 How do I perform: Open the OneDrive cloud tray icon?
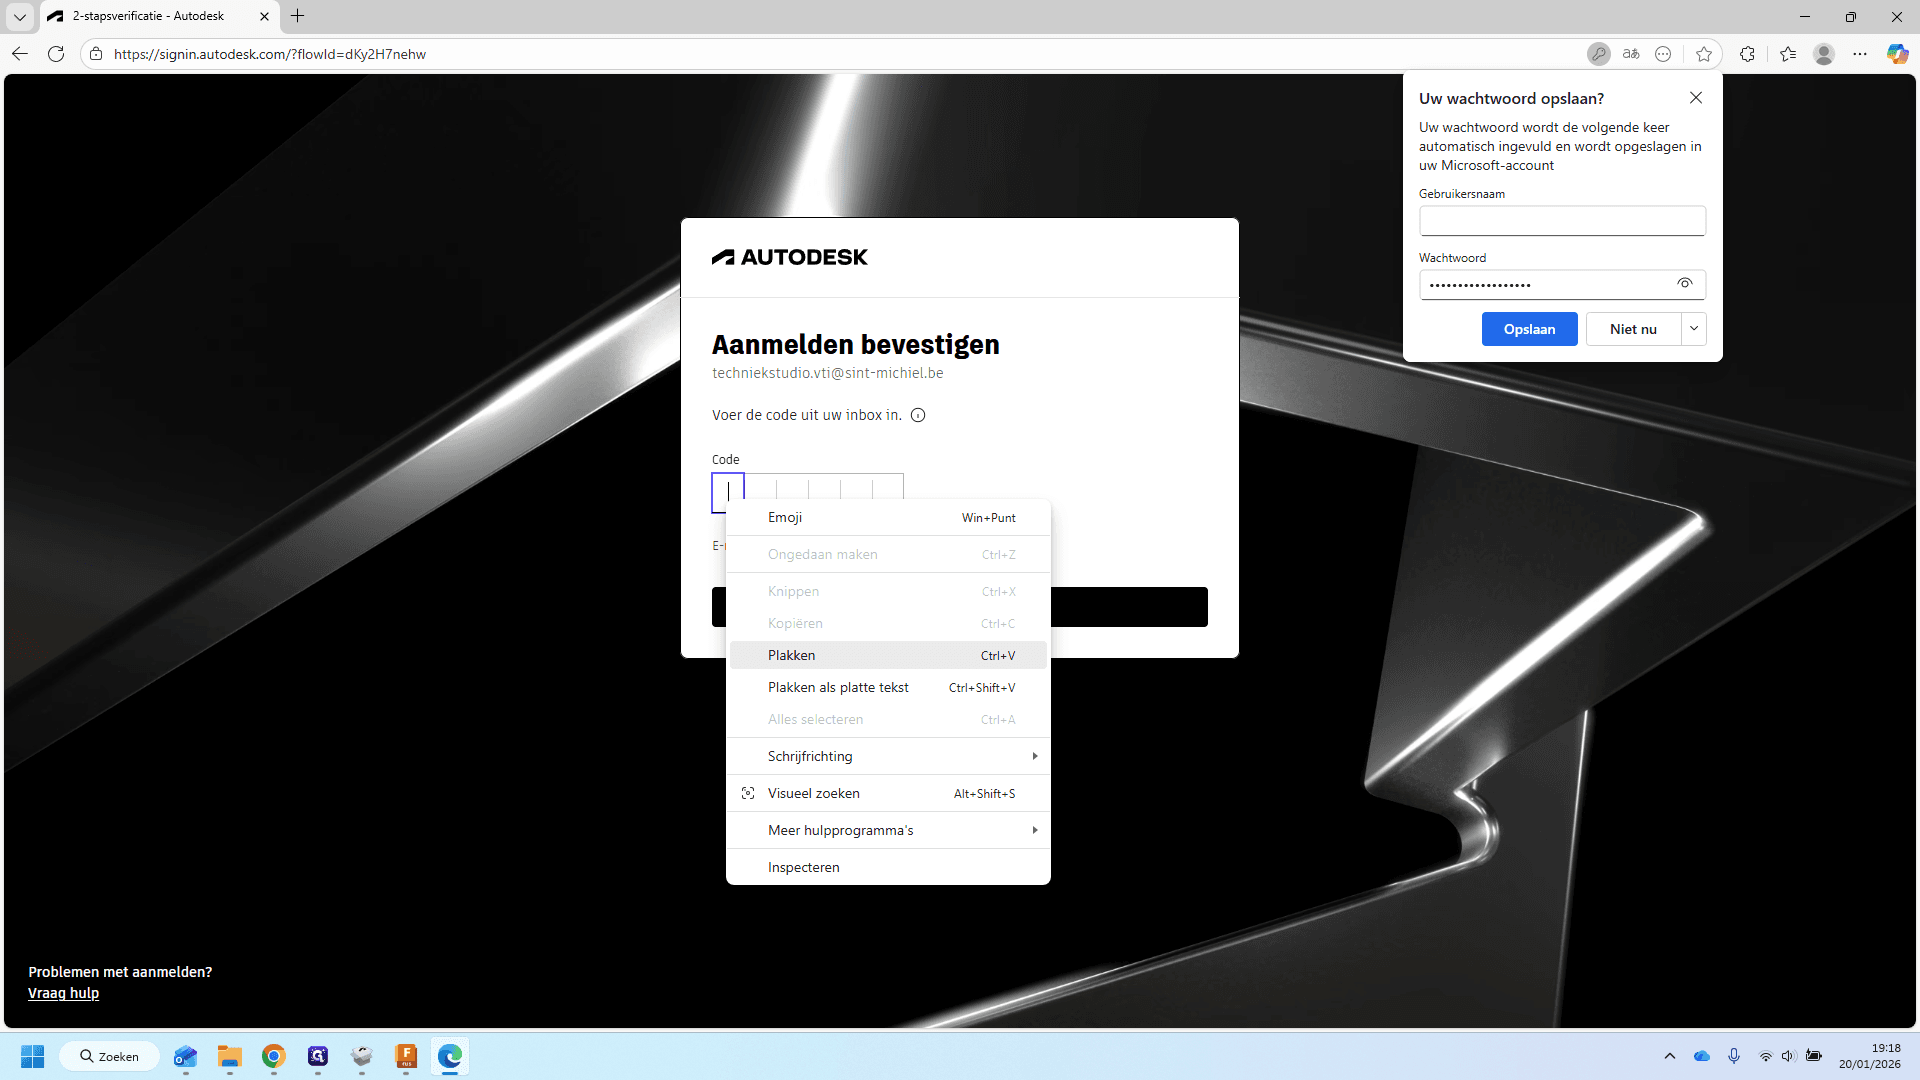click(x=1702, y=1056)
